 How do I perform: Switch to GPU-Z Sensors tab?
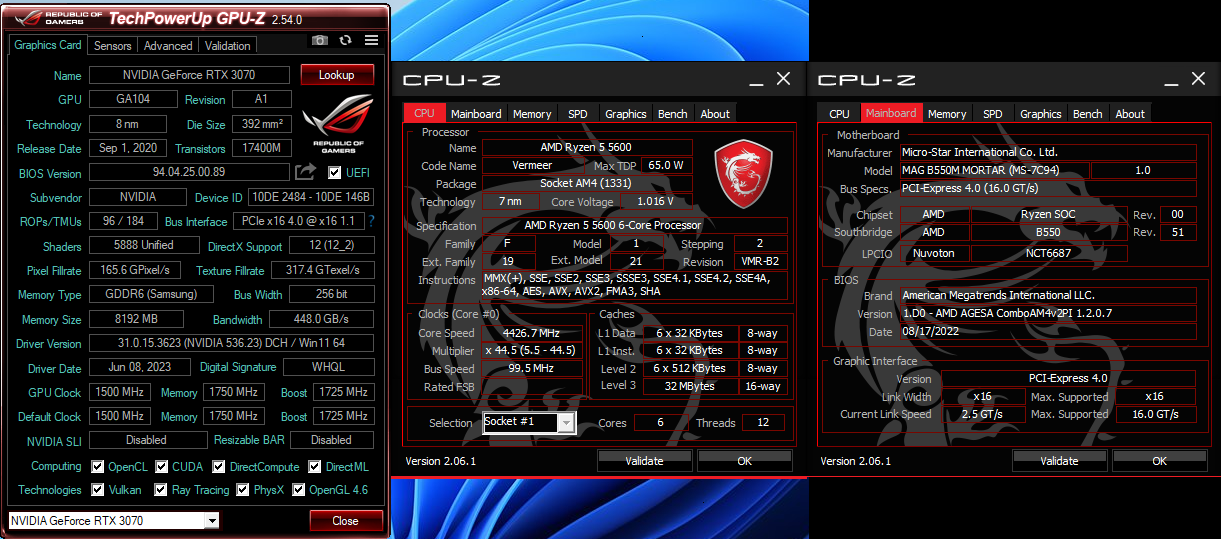[112, 46]
